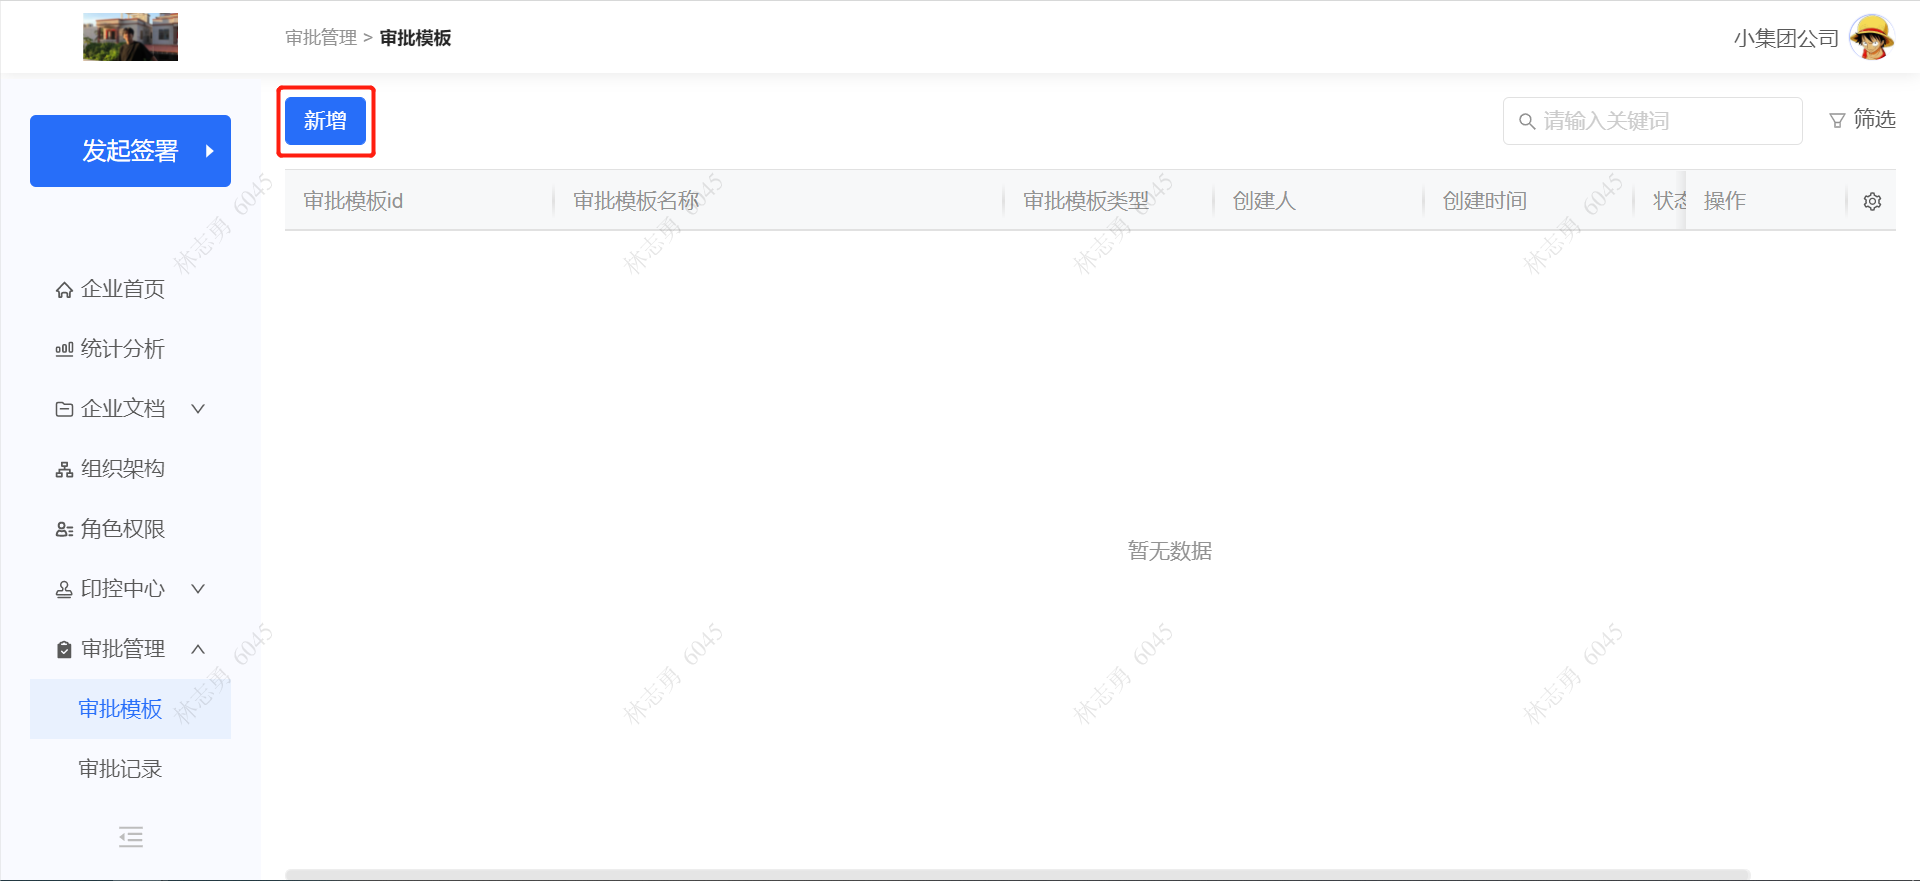Click the 企业首页 home icon

click(x=64, y=290)
